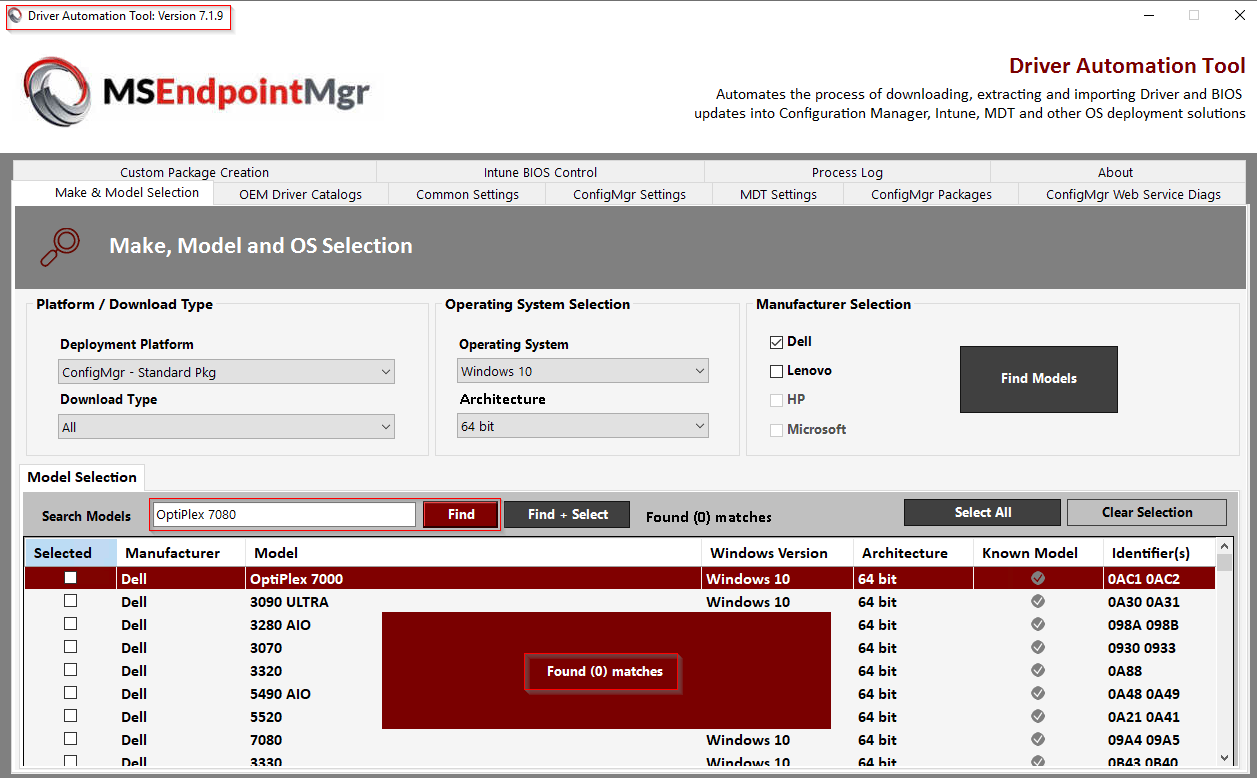Open the Architecture dropdown
This screenshot has height=778, width=1257.
(583, 426)
